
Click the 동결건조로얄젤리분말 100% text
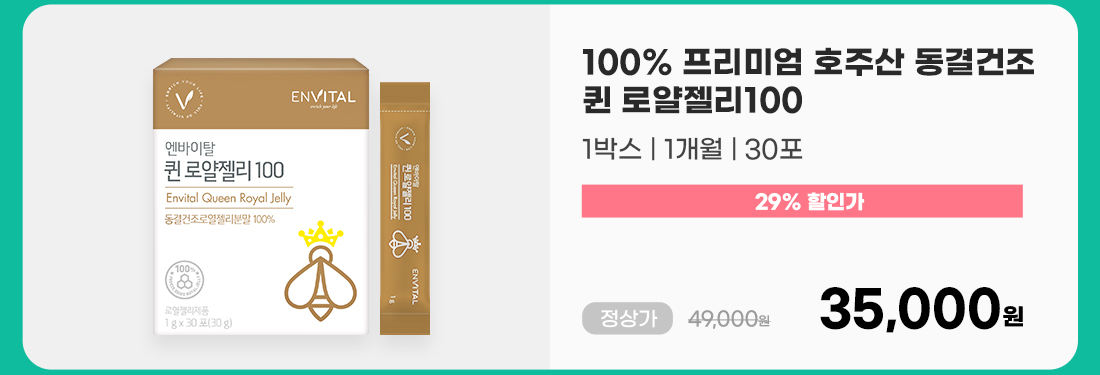220,219
